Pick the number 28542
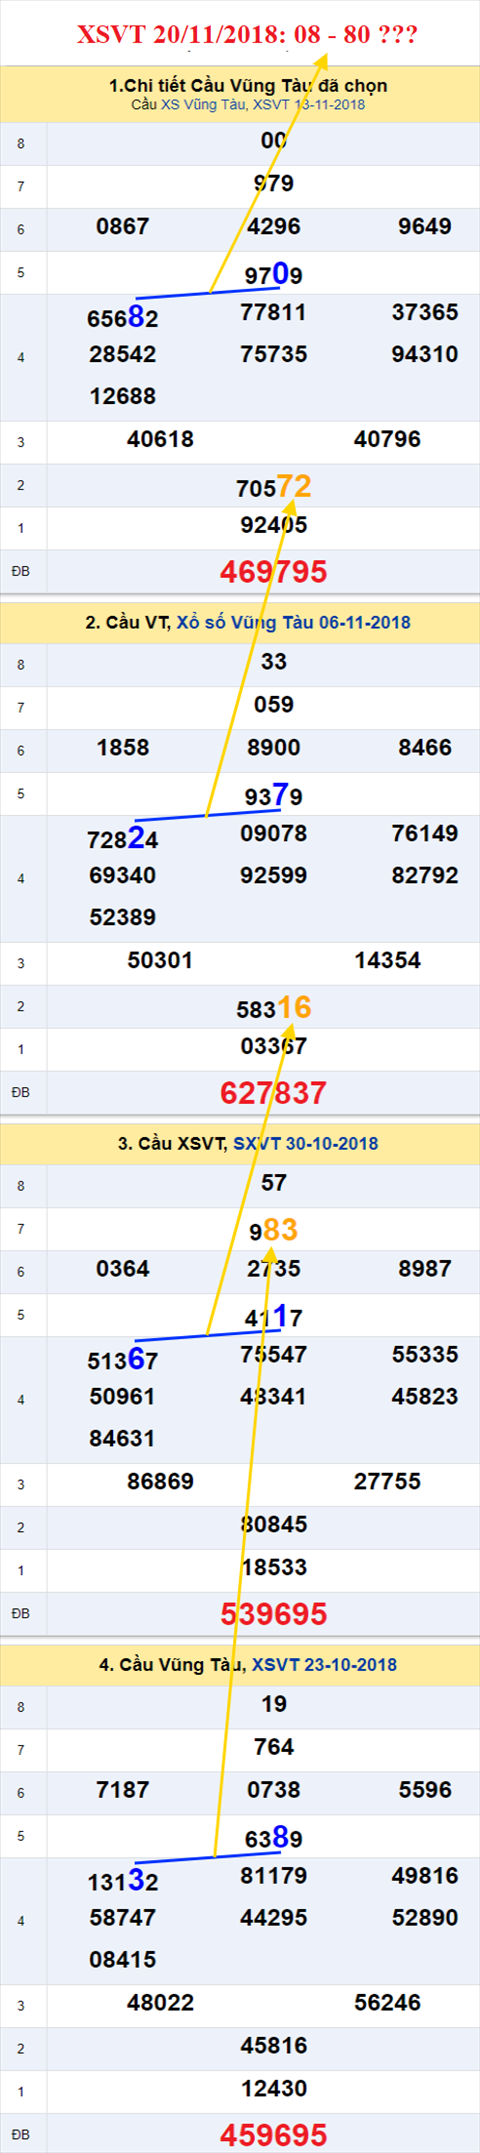This screenshot has height=2153, width=480. [122, 354]
